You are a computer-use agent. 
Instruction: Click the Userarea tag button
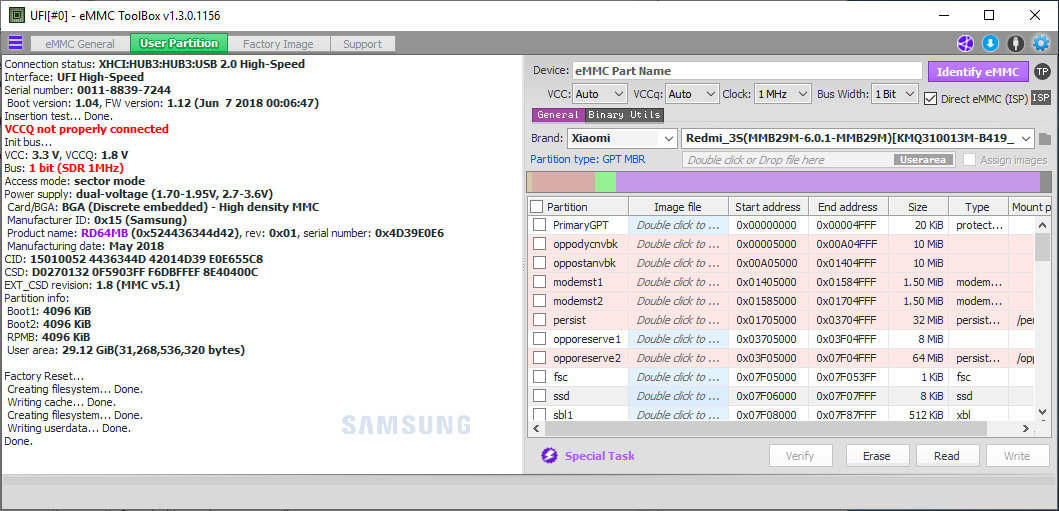point(925,160)
